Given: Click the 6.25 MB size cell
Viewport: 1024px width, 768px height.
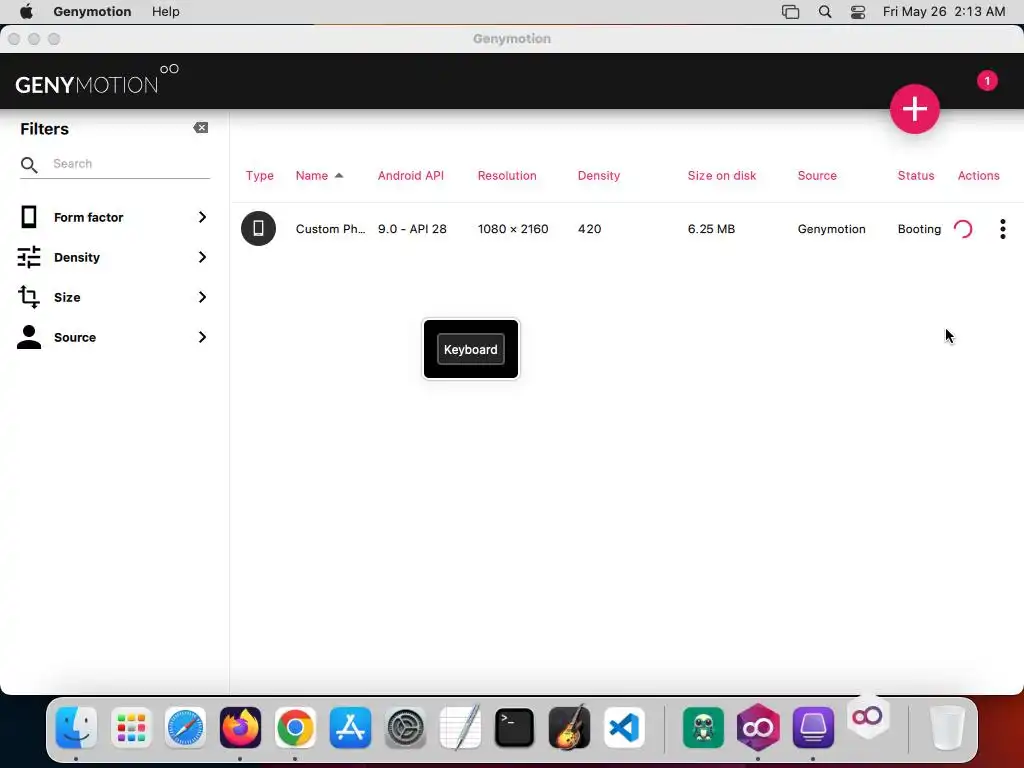Looking at the screenshot, I should pos(711,229).
